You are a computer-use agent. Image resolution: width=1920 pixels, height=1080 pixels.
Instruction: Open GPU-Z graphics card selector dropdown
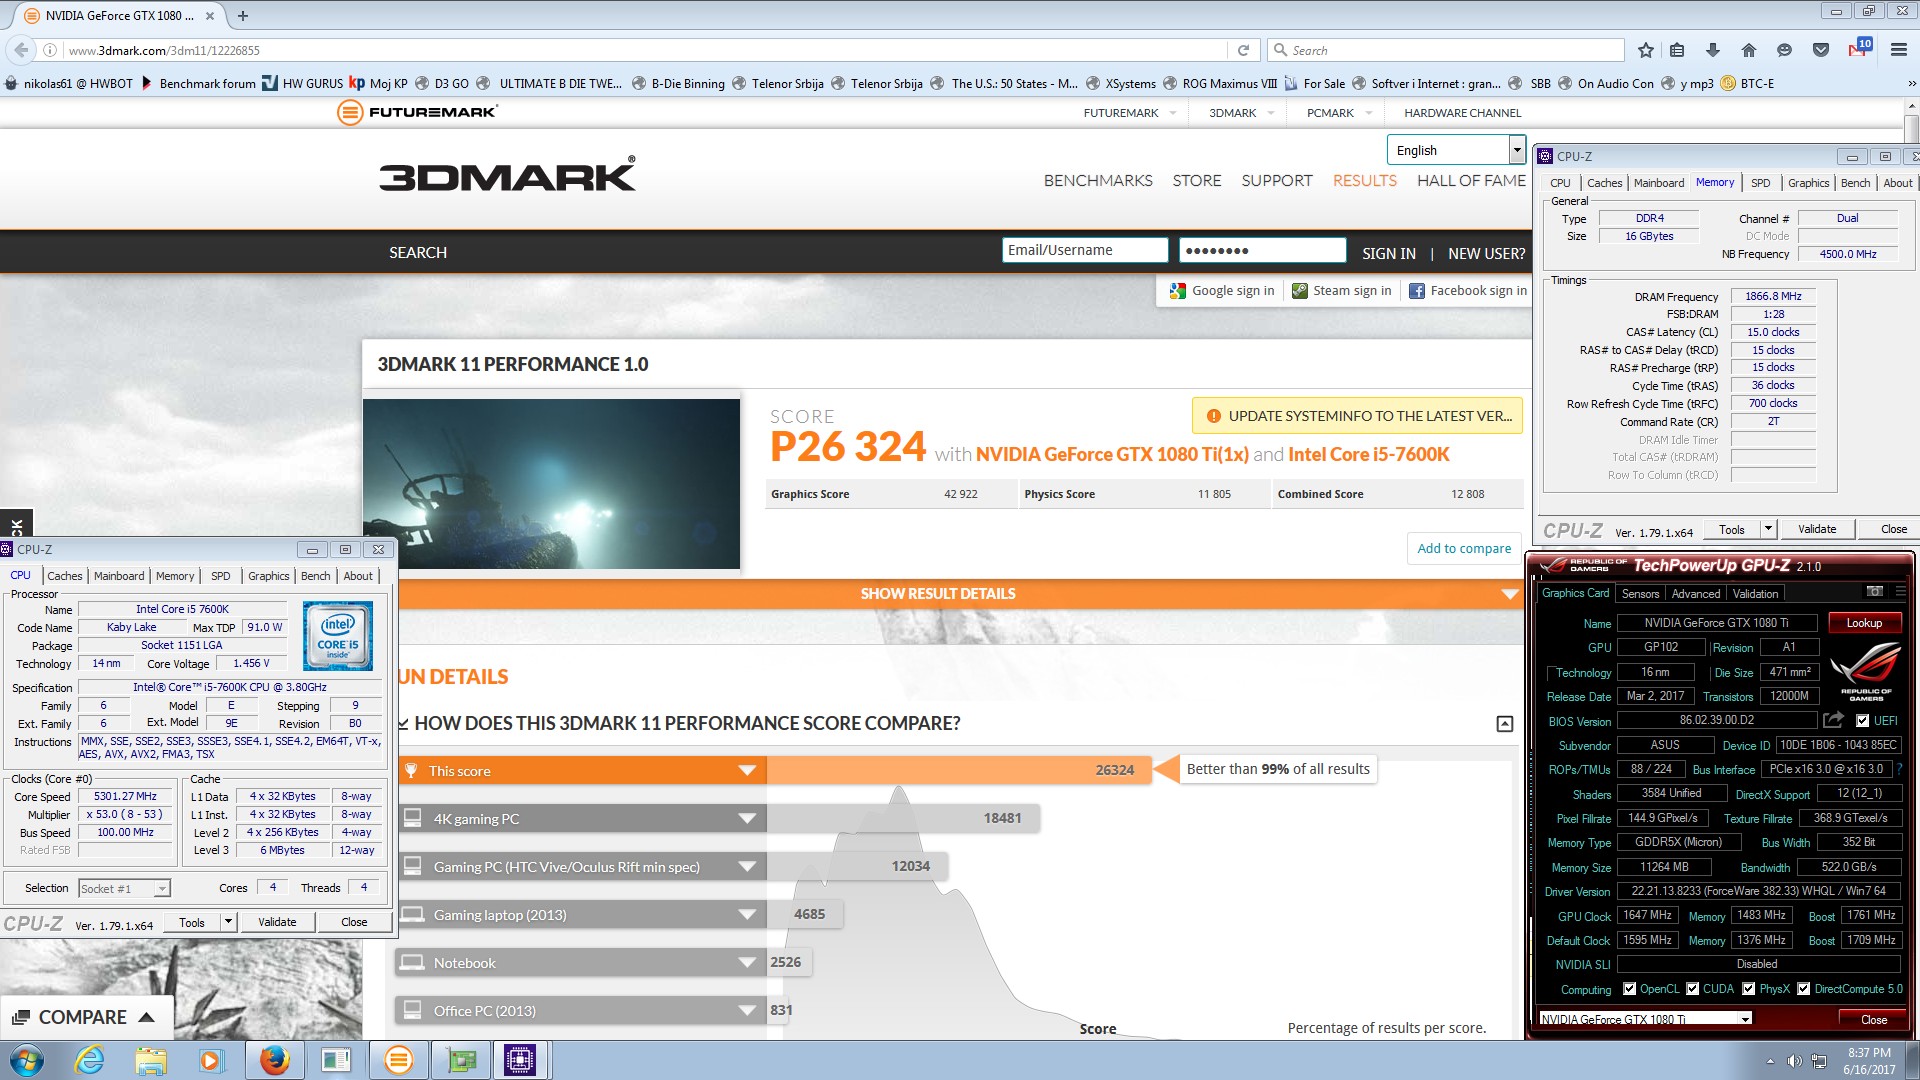pyautogui.click(x=1645, y=1019)
